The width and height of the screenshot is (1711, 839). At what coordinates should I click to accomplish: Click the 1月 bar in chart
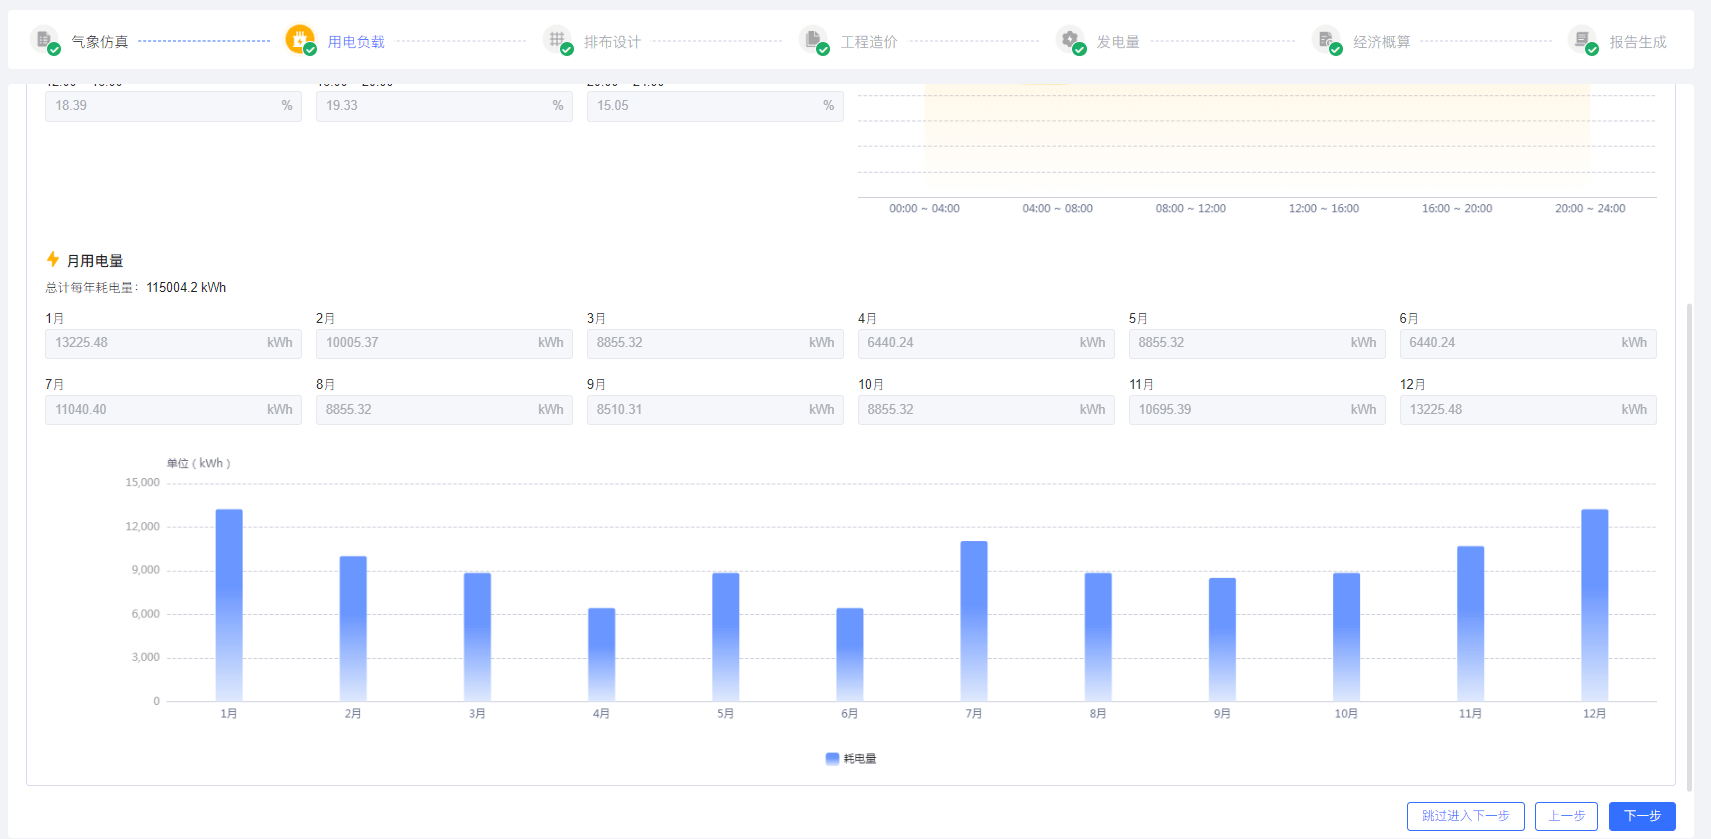click(229, 605)
